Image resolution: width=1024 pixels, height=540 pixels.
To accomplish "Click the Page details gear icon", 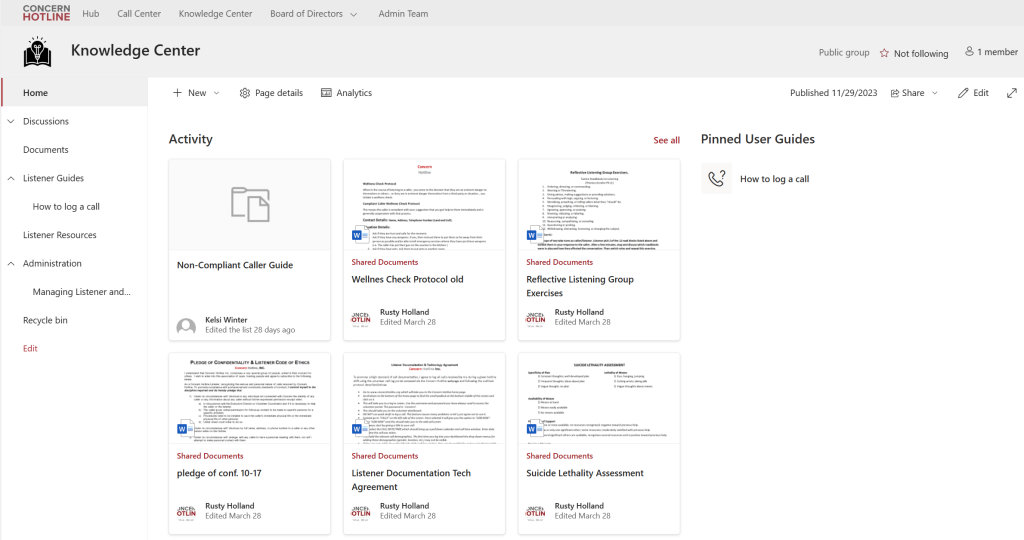I will [x=245, y=93].
